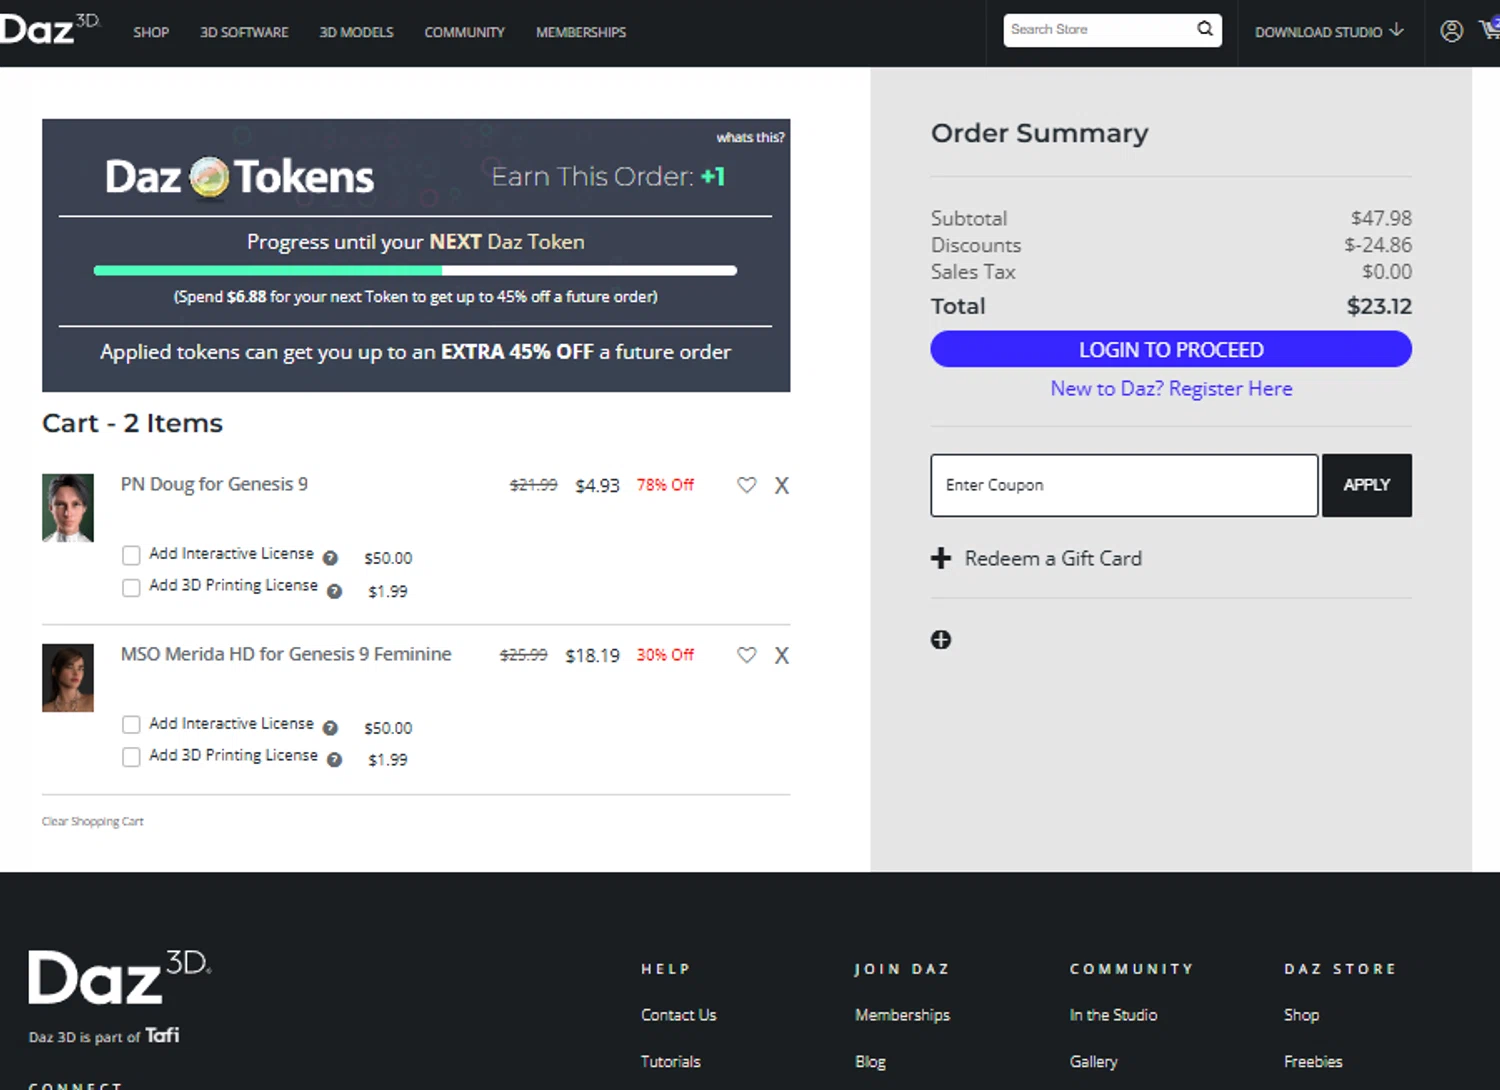Open the 3D Models menu

(356, 32)
